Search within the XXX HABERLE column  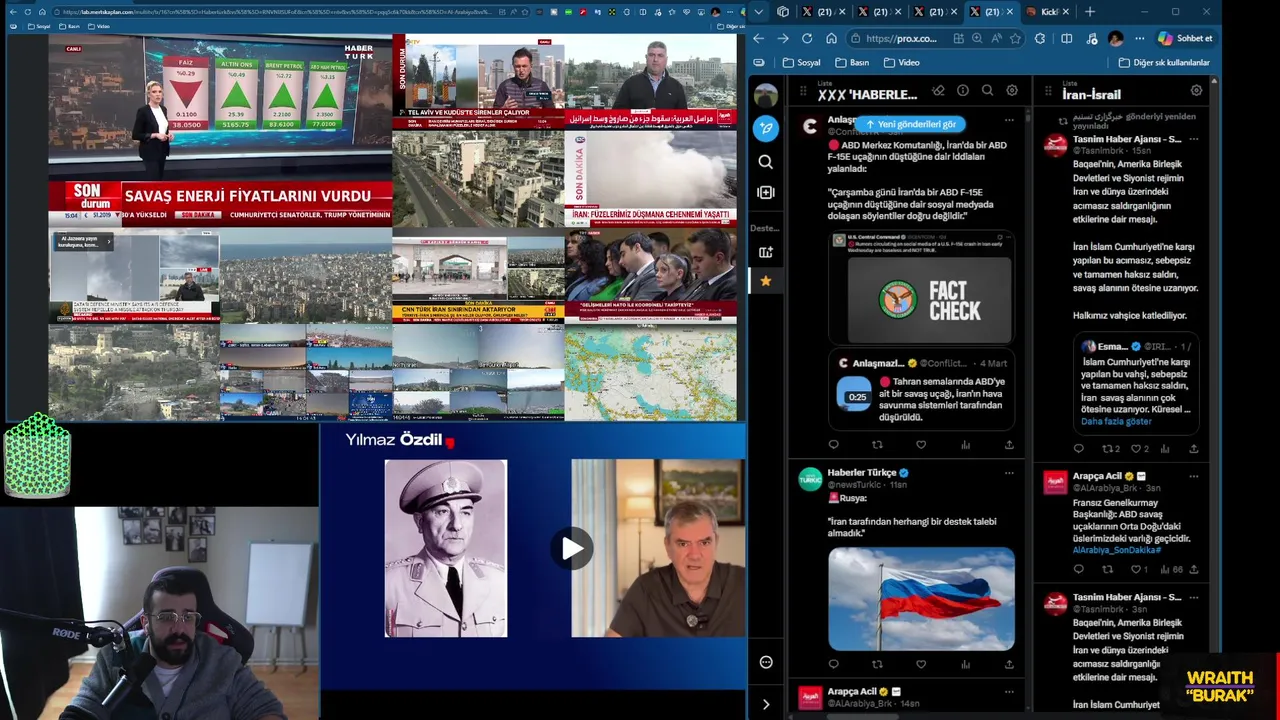[987, 91]
